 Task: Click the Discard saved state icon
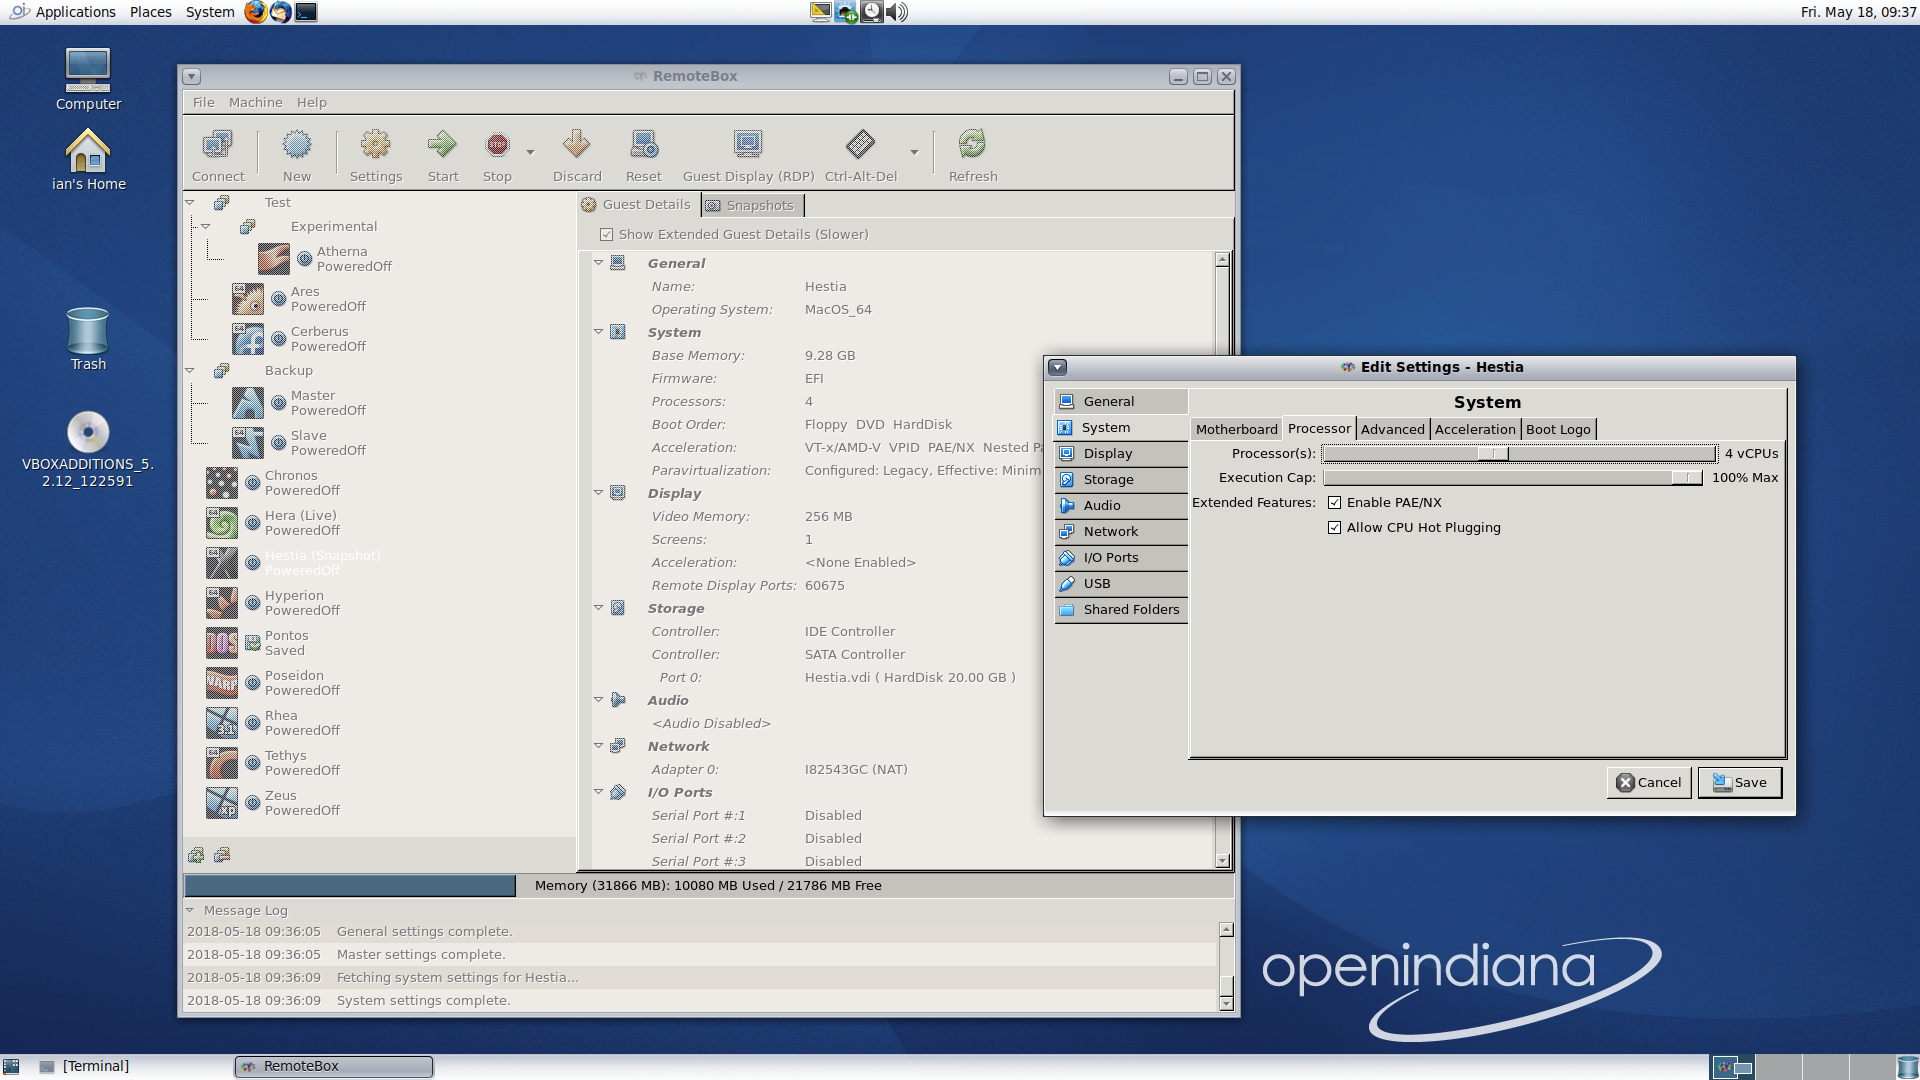click(576, 146)
